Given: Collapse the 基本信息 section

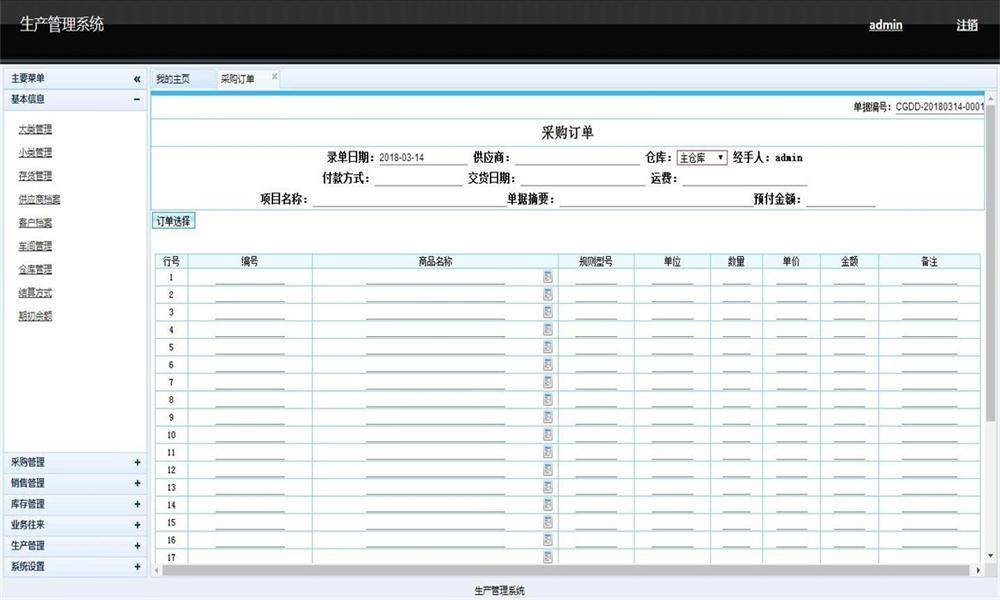Looking at the screenshot, I should coord(136,99).
